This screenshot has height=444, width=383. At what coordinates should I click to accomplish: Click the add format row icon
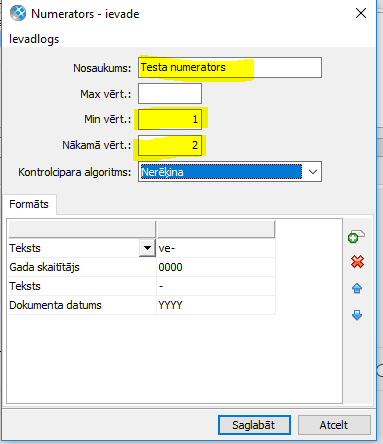(x=356, y=236)
